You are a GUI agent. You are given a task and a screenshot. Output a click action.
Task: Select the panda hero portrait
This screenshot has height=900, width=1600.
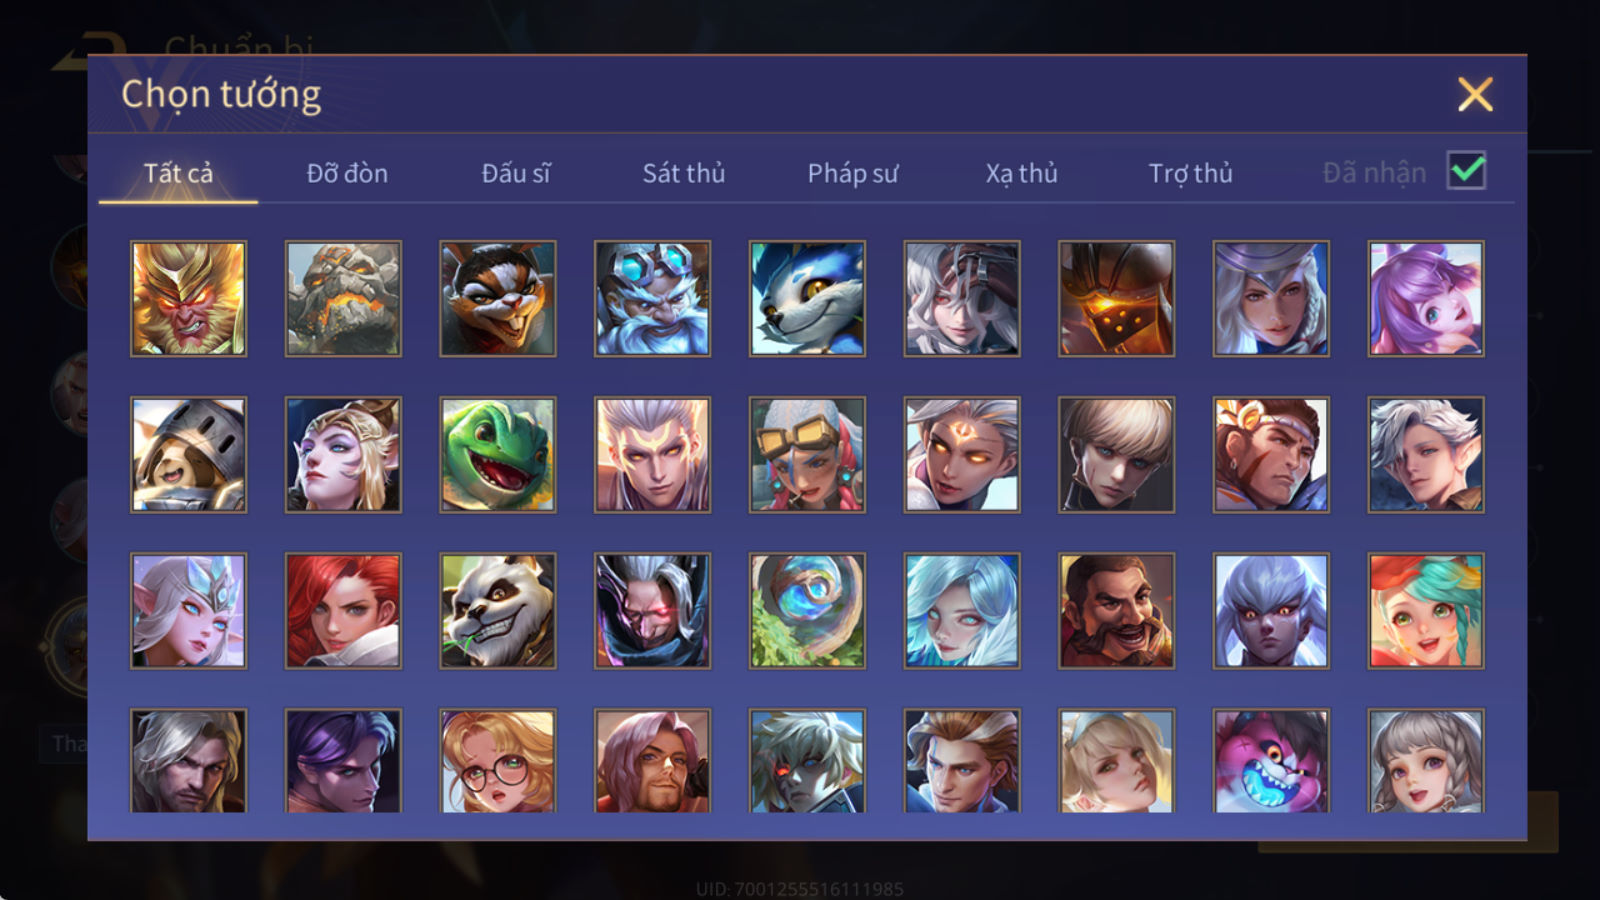[x=498, y=611]
